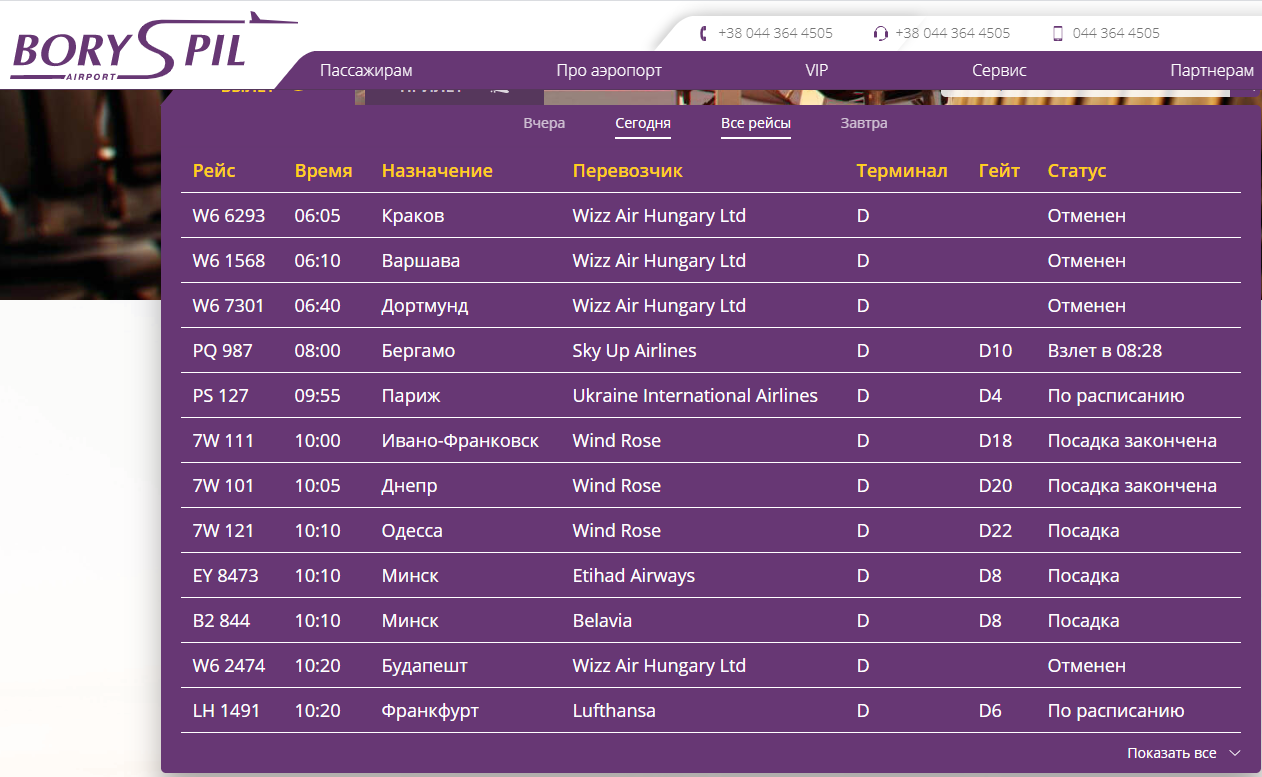Click the mobile phone icon

1057,33
